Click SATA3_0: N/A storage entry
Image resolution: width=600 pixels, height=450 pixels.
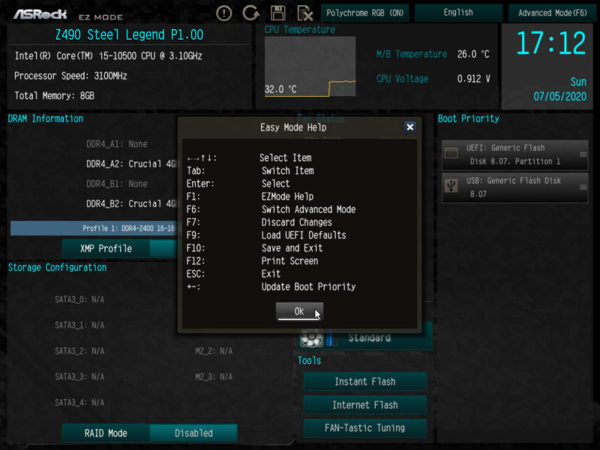(80, 300)
